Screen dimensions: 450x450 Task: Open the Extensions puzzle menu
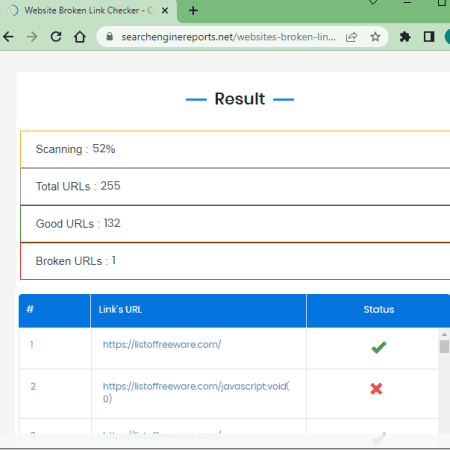pyautogui.click(x=405, y=37)
